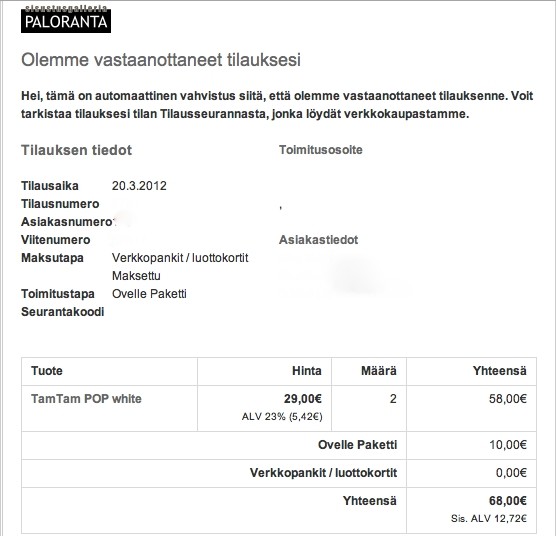556x536 pixels.
Task: Click the Hinta column header
Action: coord(307,371)
